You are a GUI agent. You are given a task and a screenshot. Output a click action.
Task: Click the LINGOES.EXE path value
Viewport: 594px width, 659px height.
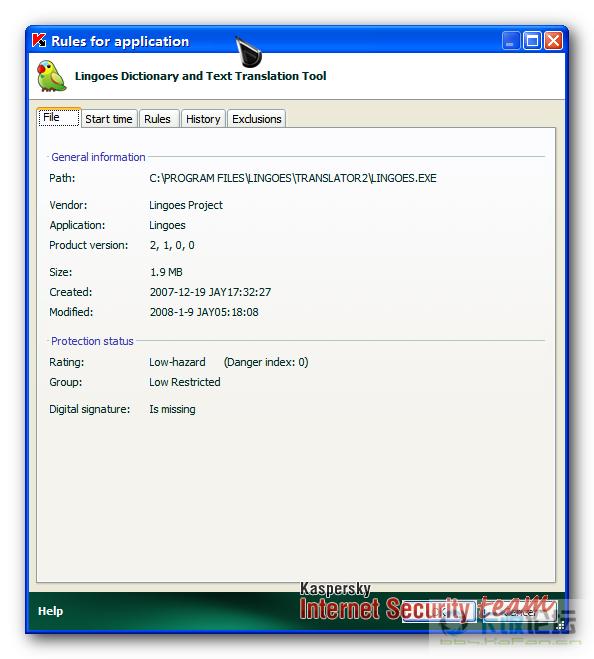pyautogui.click(x=293, y=178)
